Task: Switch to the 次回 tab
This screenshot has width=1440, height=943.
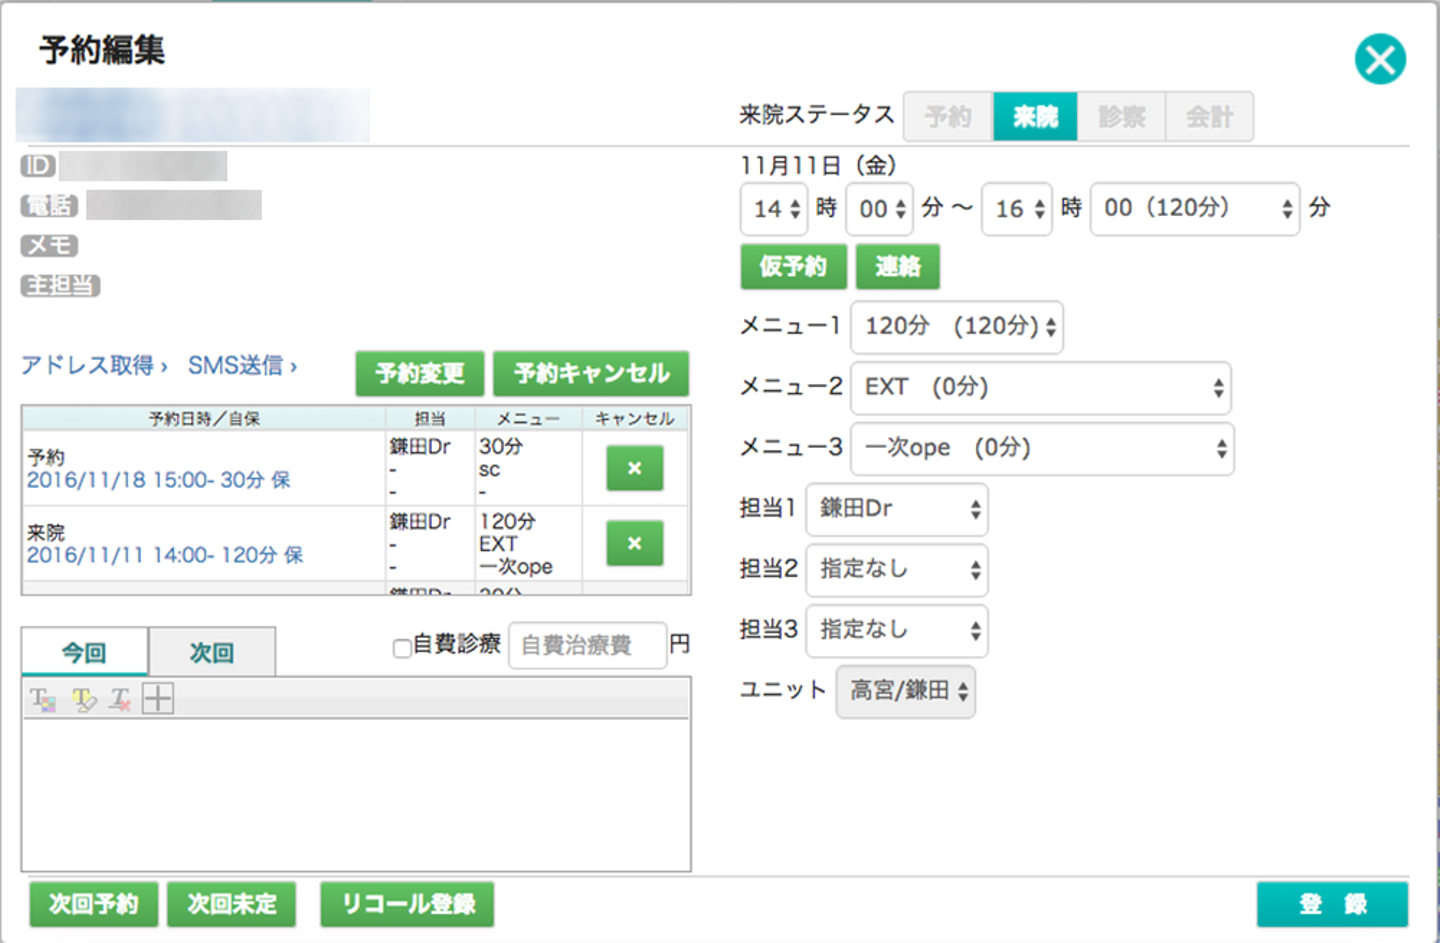Action: point(212,653)
